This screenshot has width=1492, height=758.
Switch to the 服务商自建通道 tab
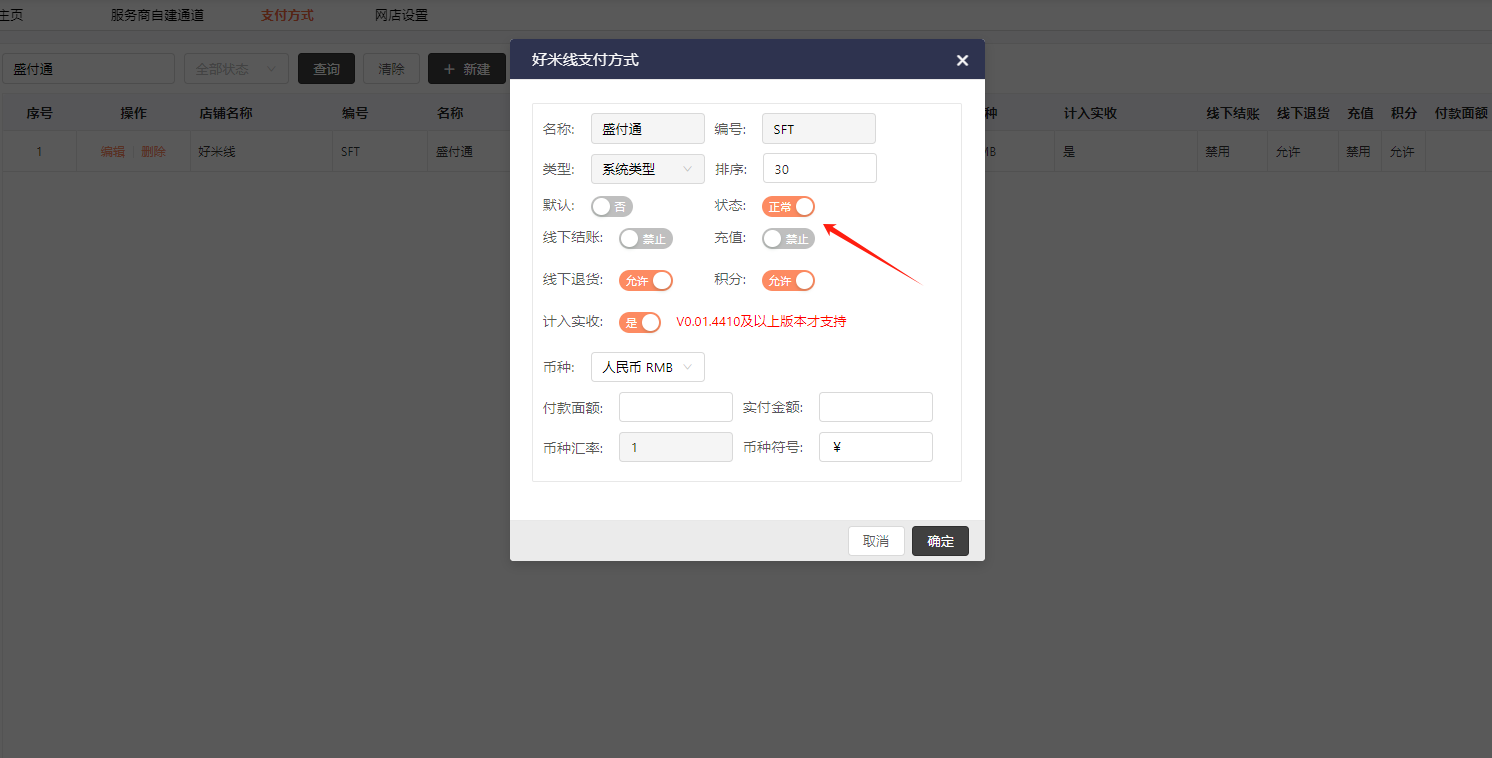[x=157, y=15]
